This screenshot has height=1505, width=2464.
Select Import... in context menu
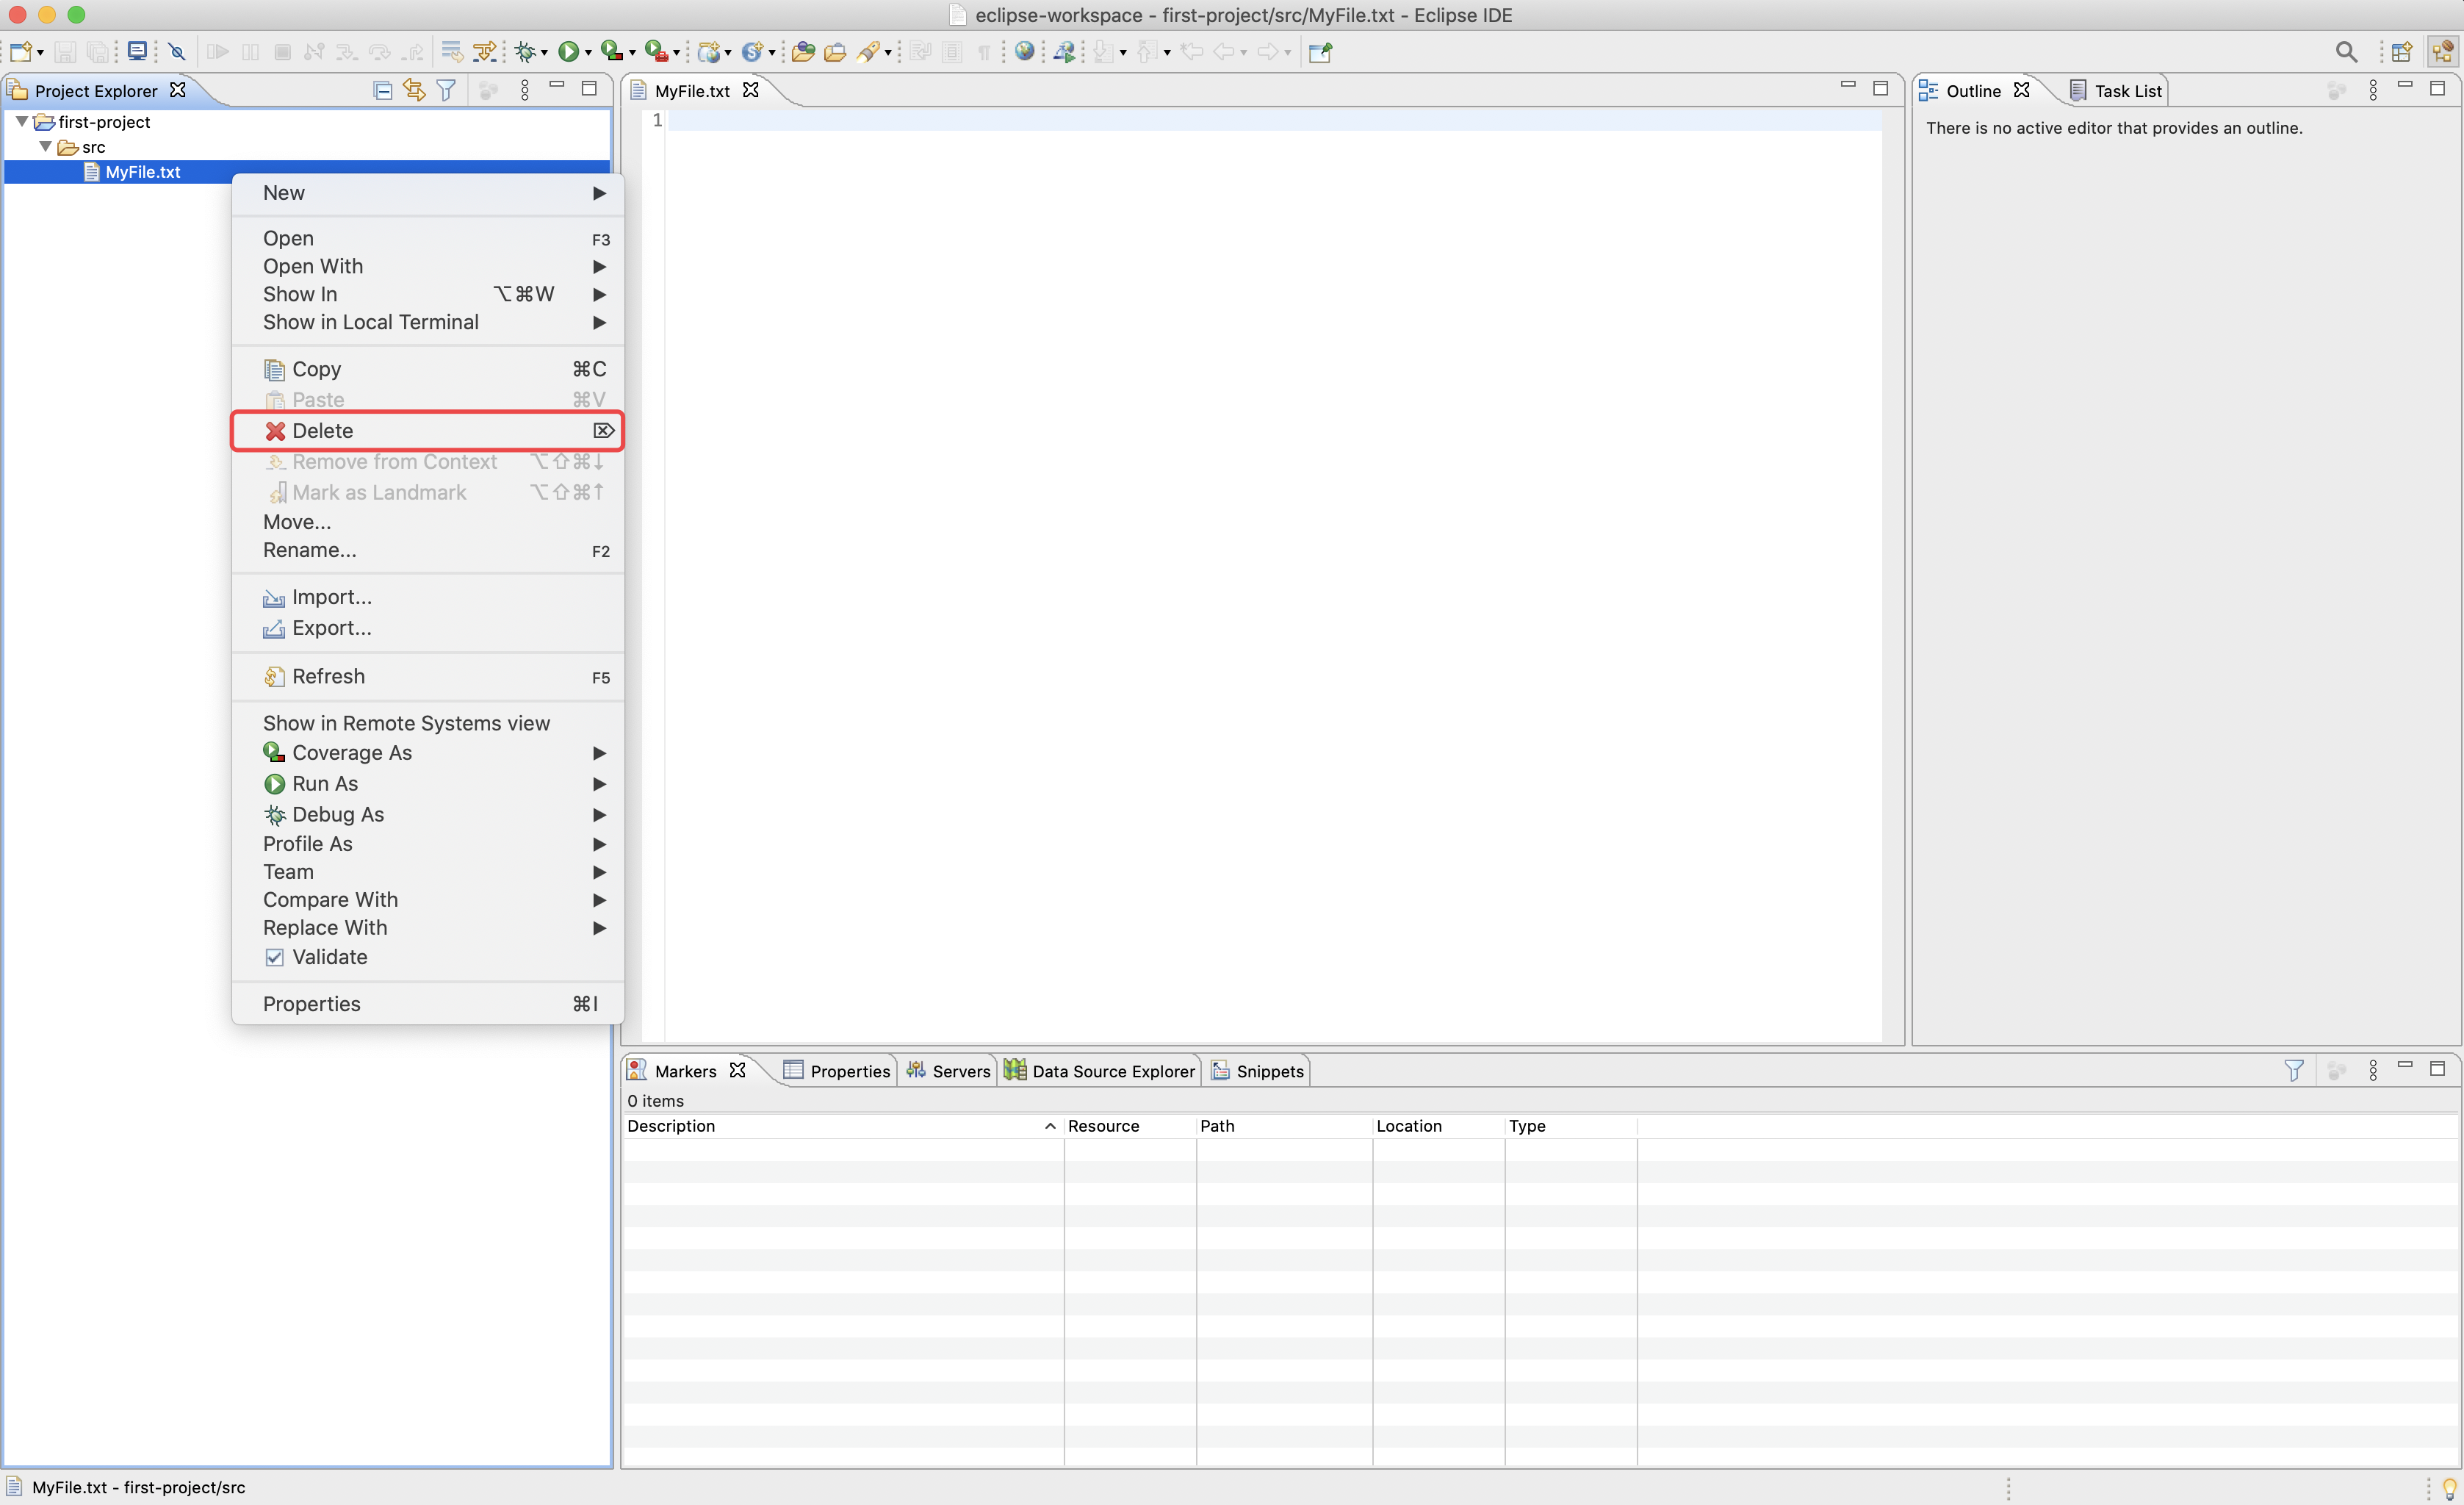[428, 597]
